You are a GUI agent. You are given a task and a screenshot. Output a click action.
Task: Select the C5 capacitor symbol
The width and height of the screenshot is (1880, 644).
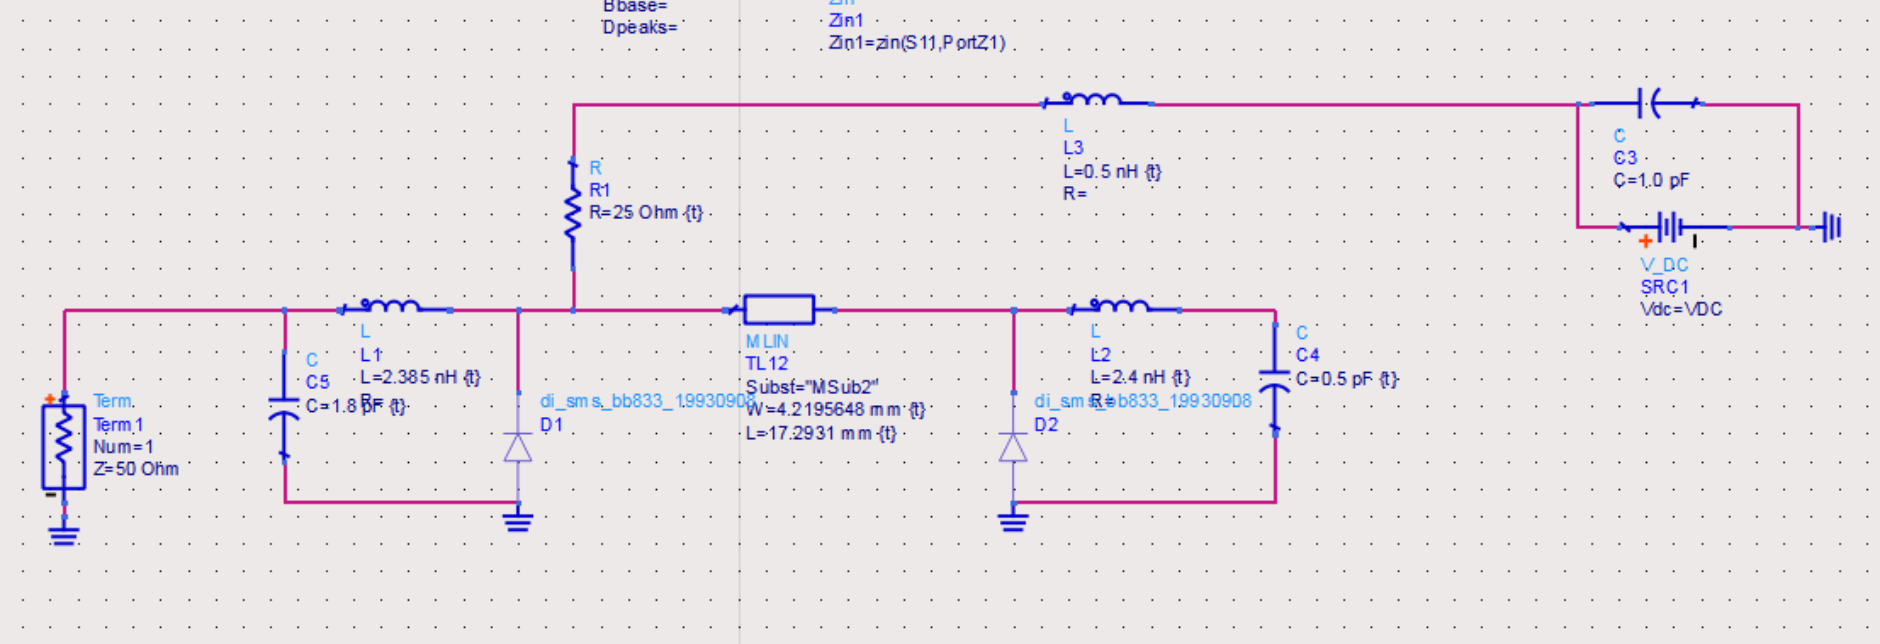coord(285,408)
